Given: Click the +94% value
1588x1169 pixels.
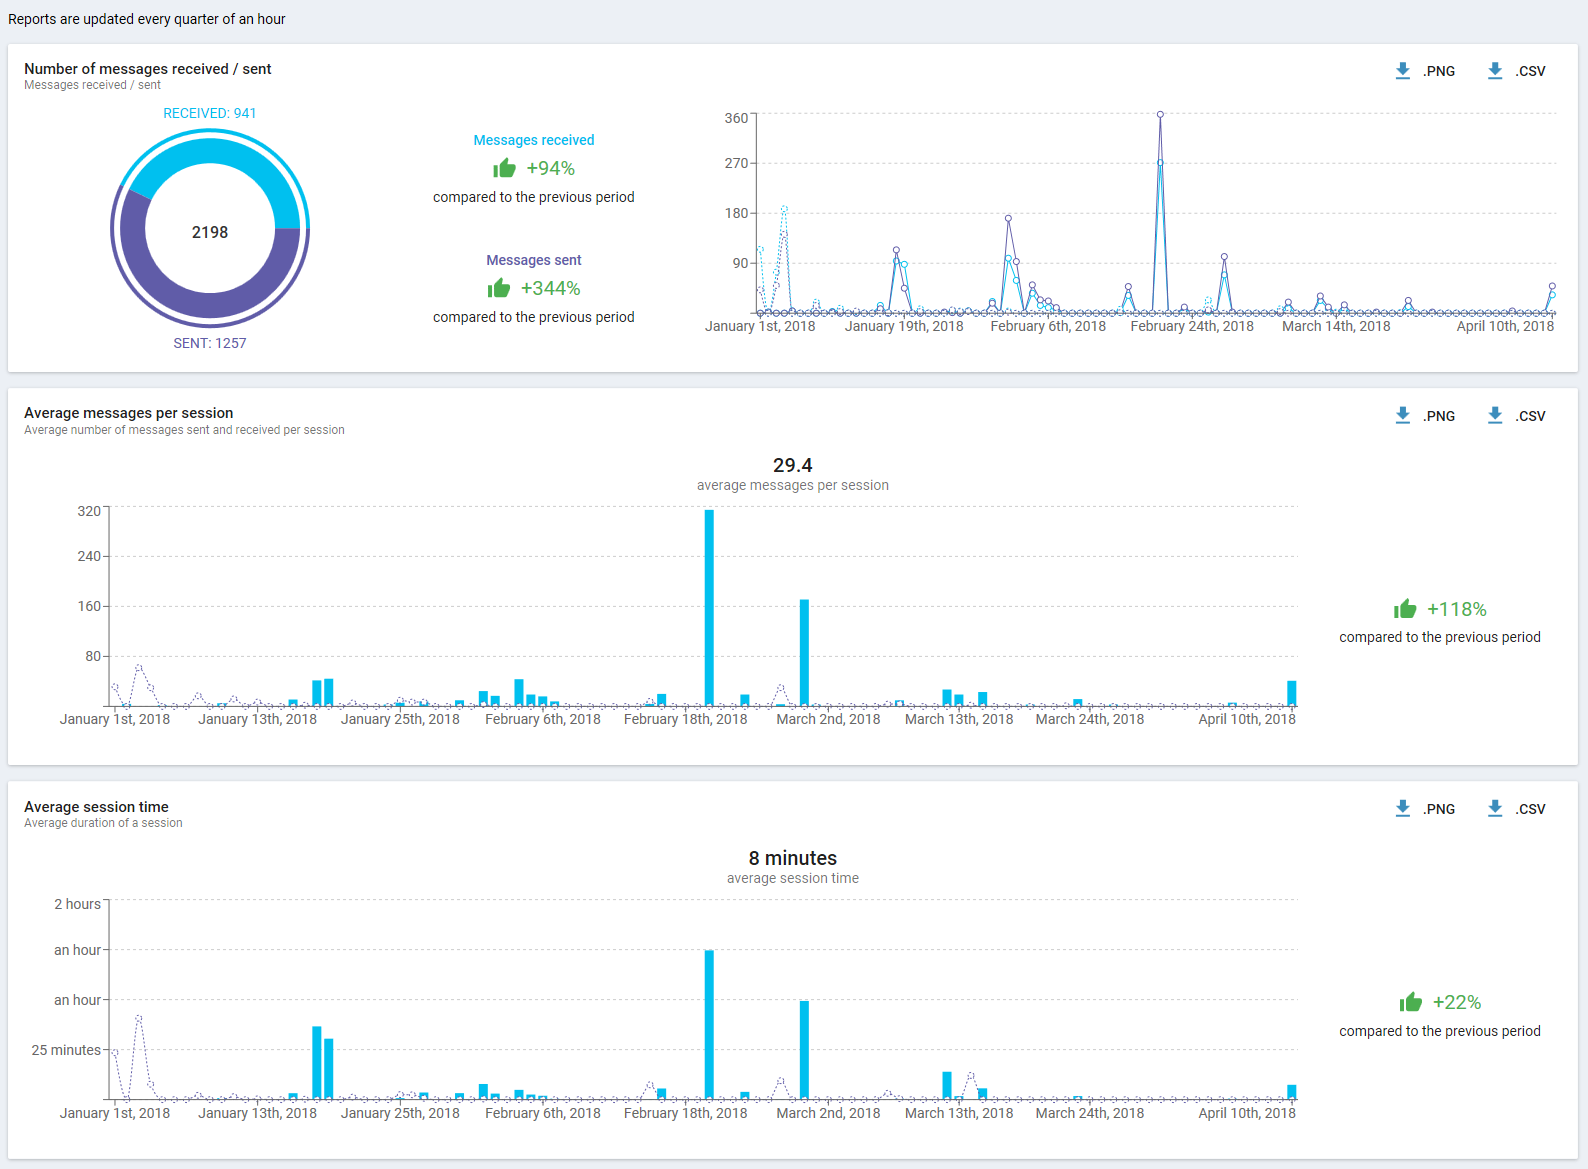Looking at the screenshot, I should click(551, 168).
